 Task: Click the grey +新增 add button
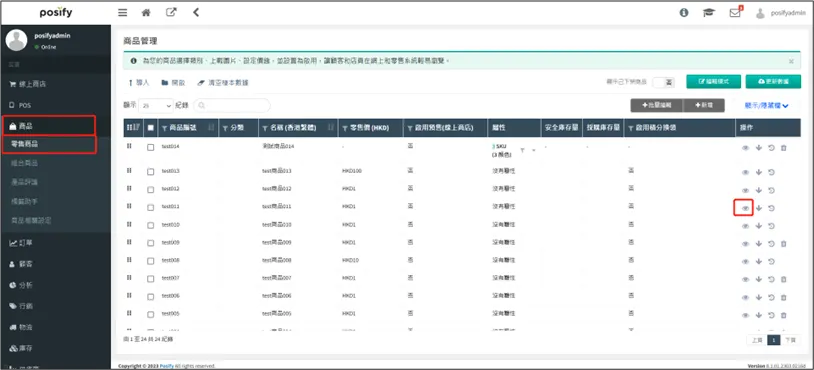coord(704,105)
